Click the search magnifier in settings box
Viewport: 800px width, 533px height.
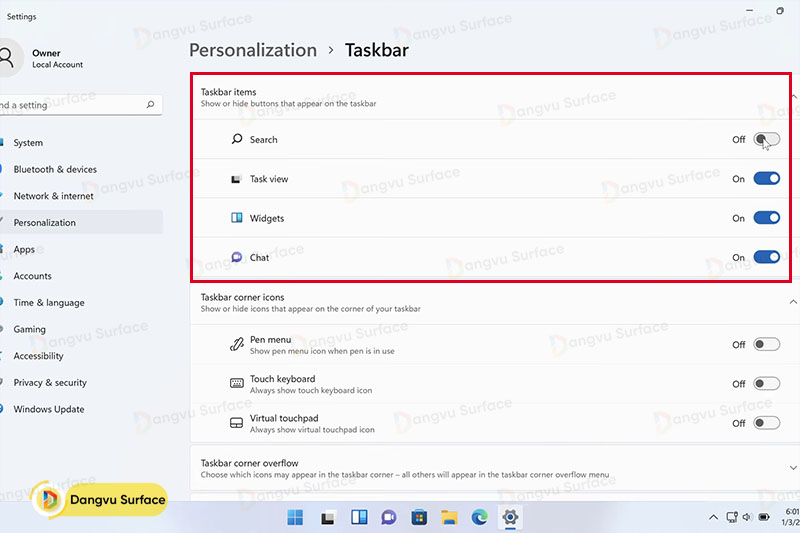[x=150, y=105]
